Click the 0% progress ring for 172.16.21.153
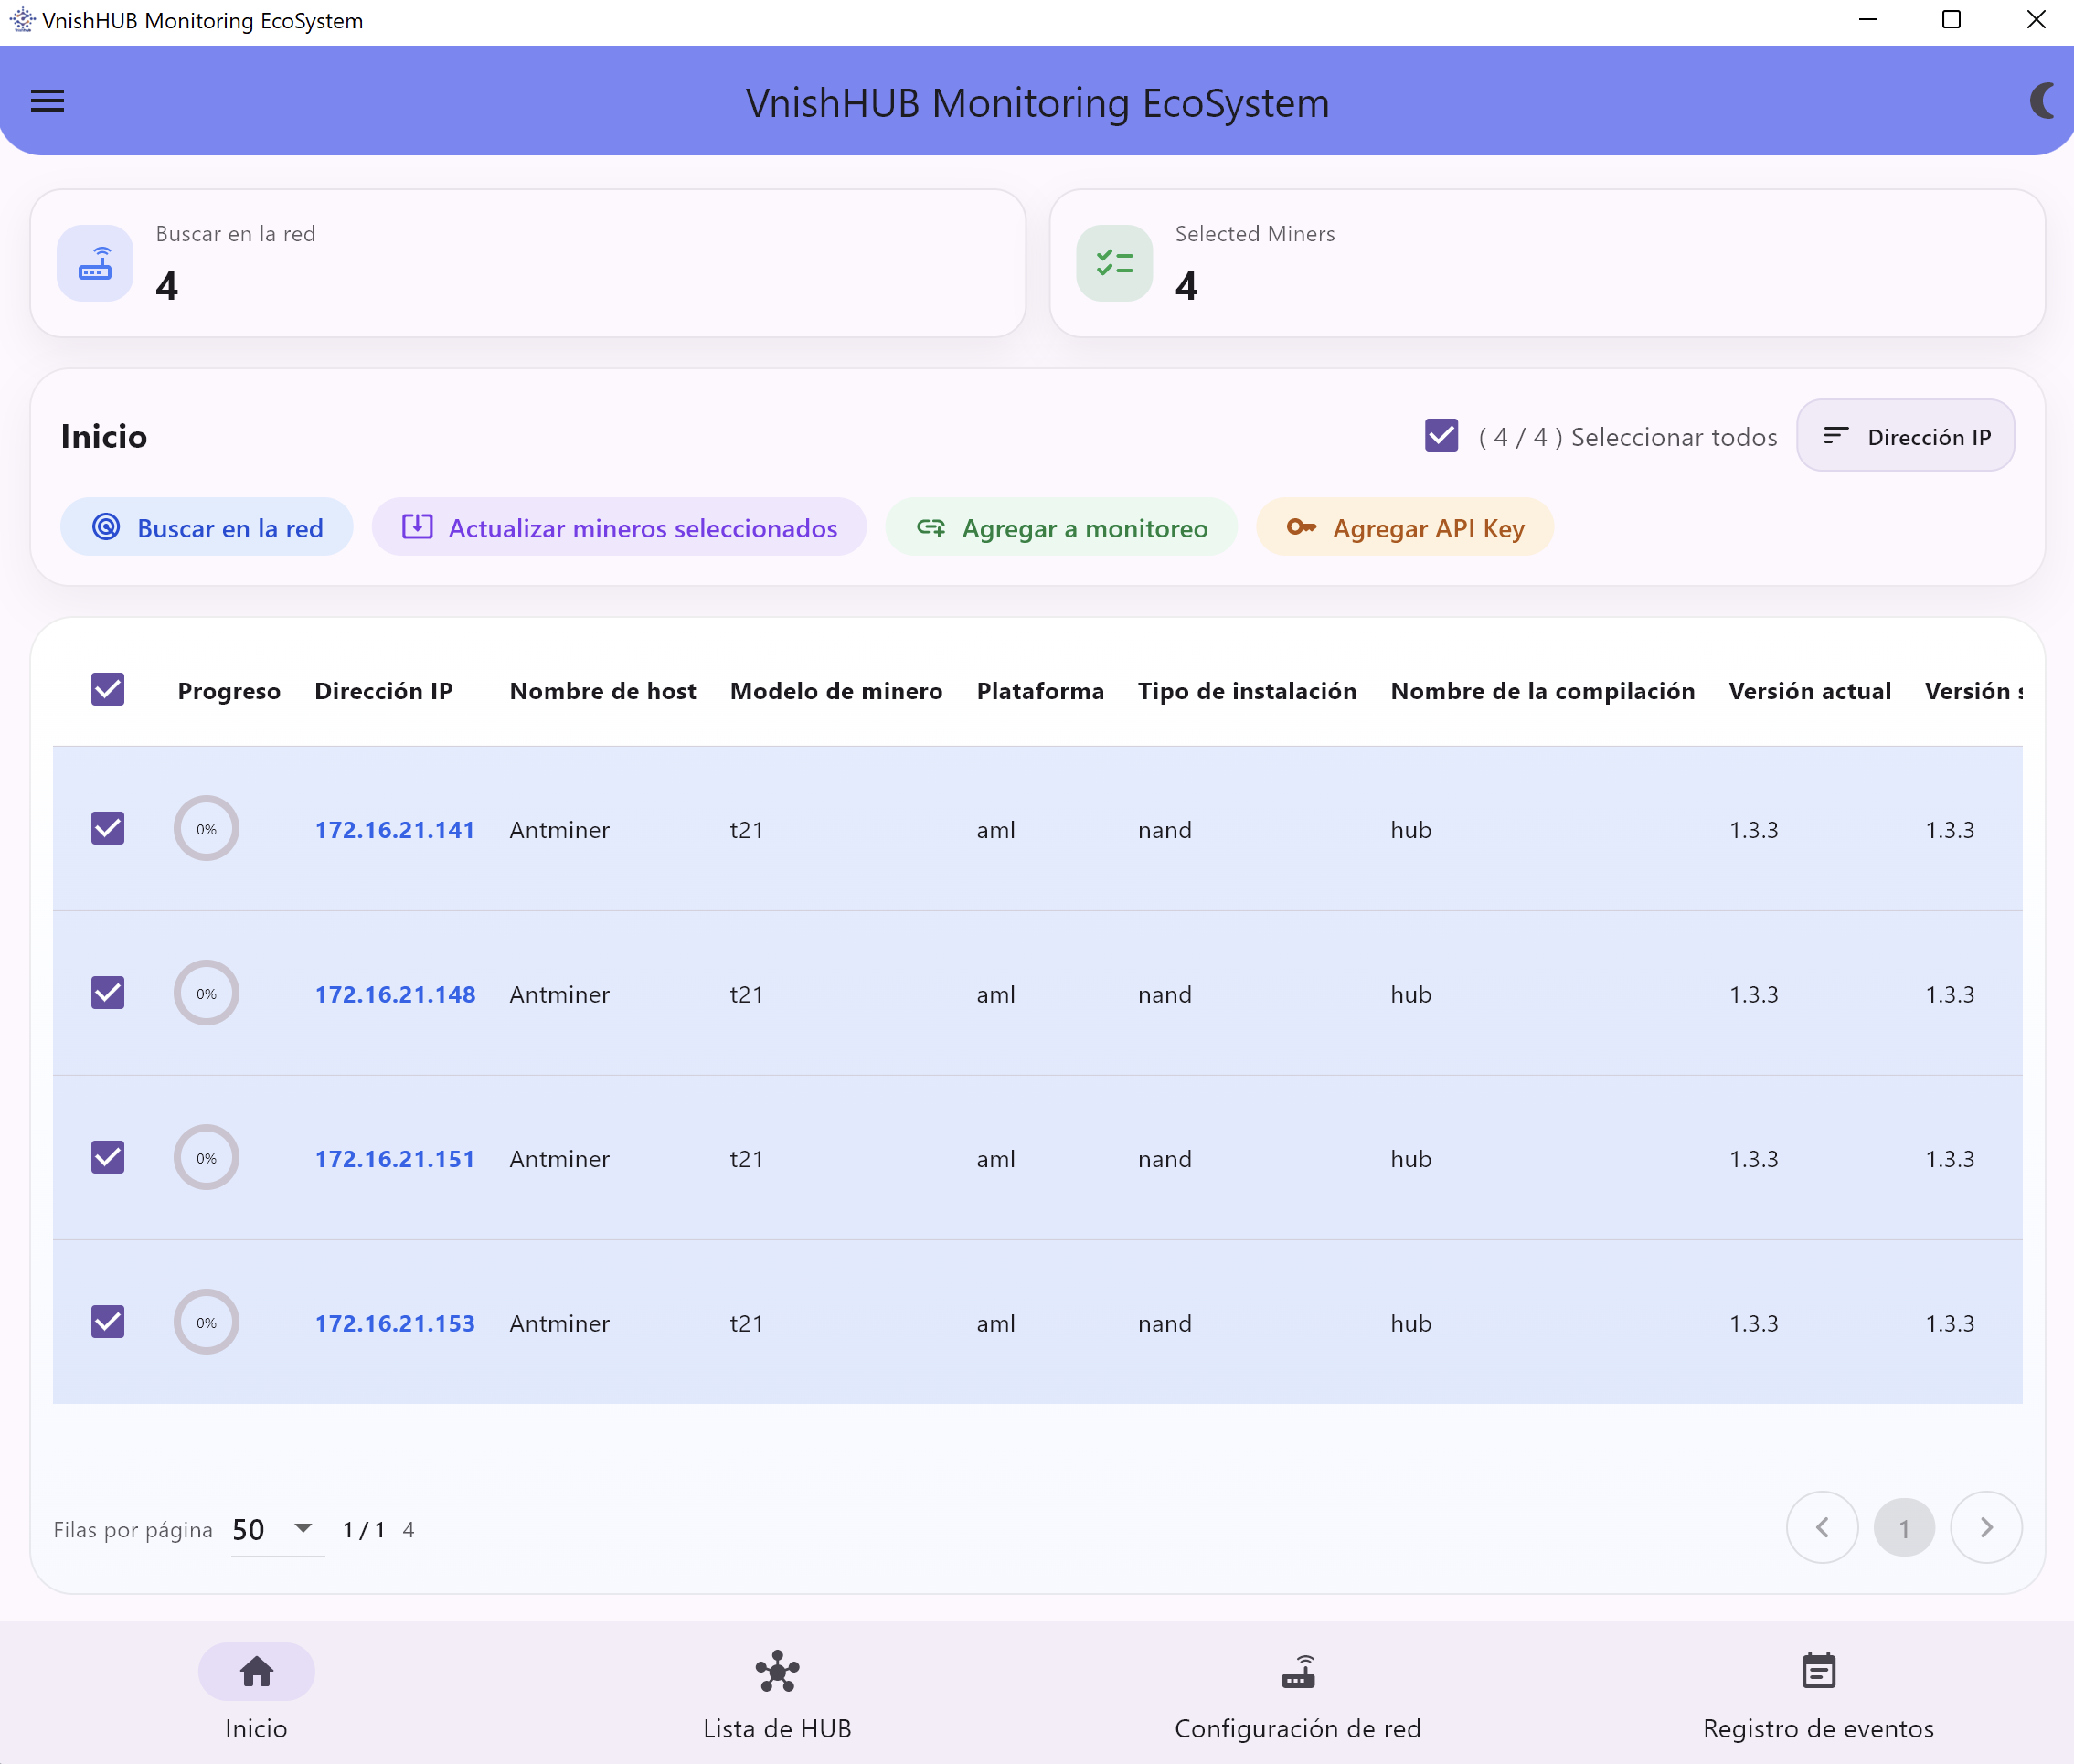Screen dimensions: 2074x1764 pyautogui.click(x=206, y=1322)
